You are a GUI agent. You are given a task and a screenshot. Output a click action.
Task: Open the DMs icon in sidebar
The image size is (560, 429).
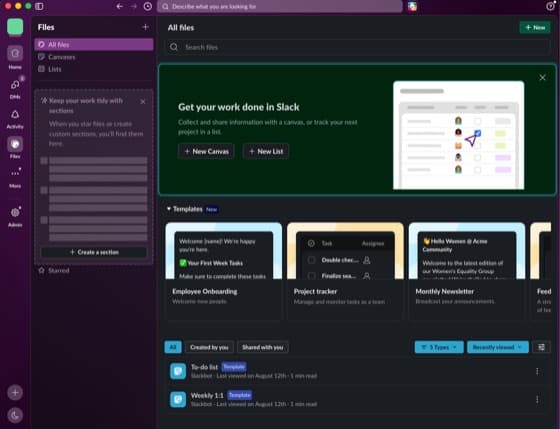(15, 85)
